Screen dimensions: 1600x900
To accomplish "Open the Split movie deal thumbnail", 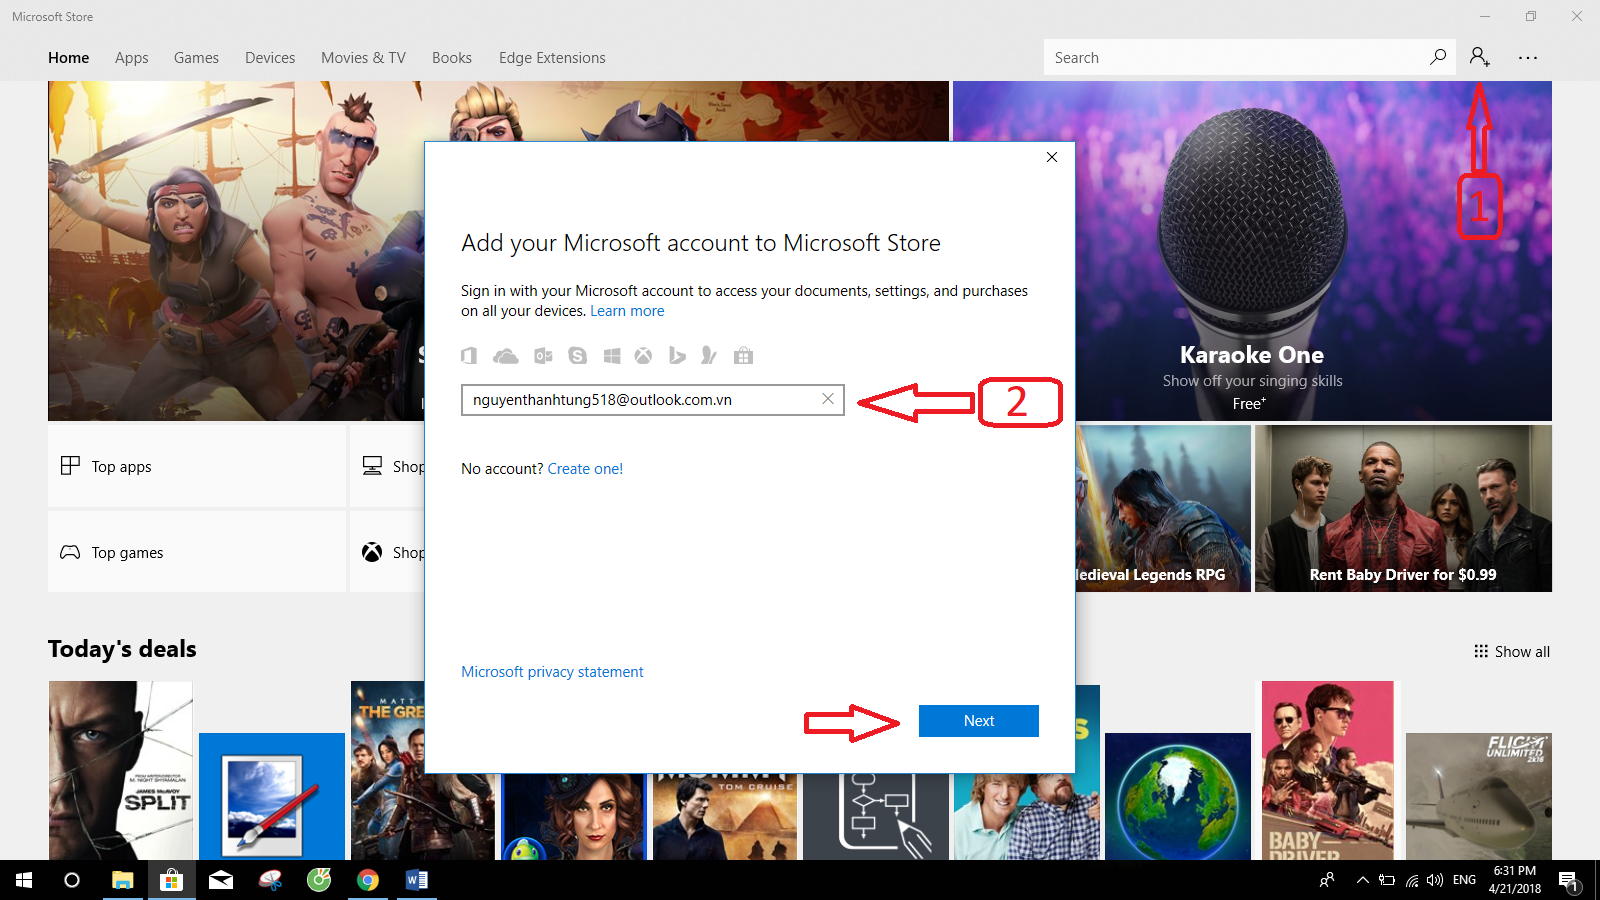I will (120, 770).
